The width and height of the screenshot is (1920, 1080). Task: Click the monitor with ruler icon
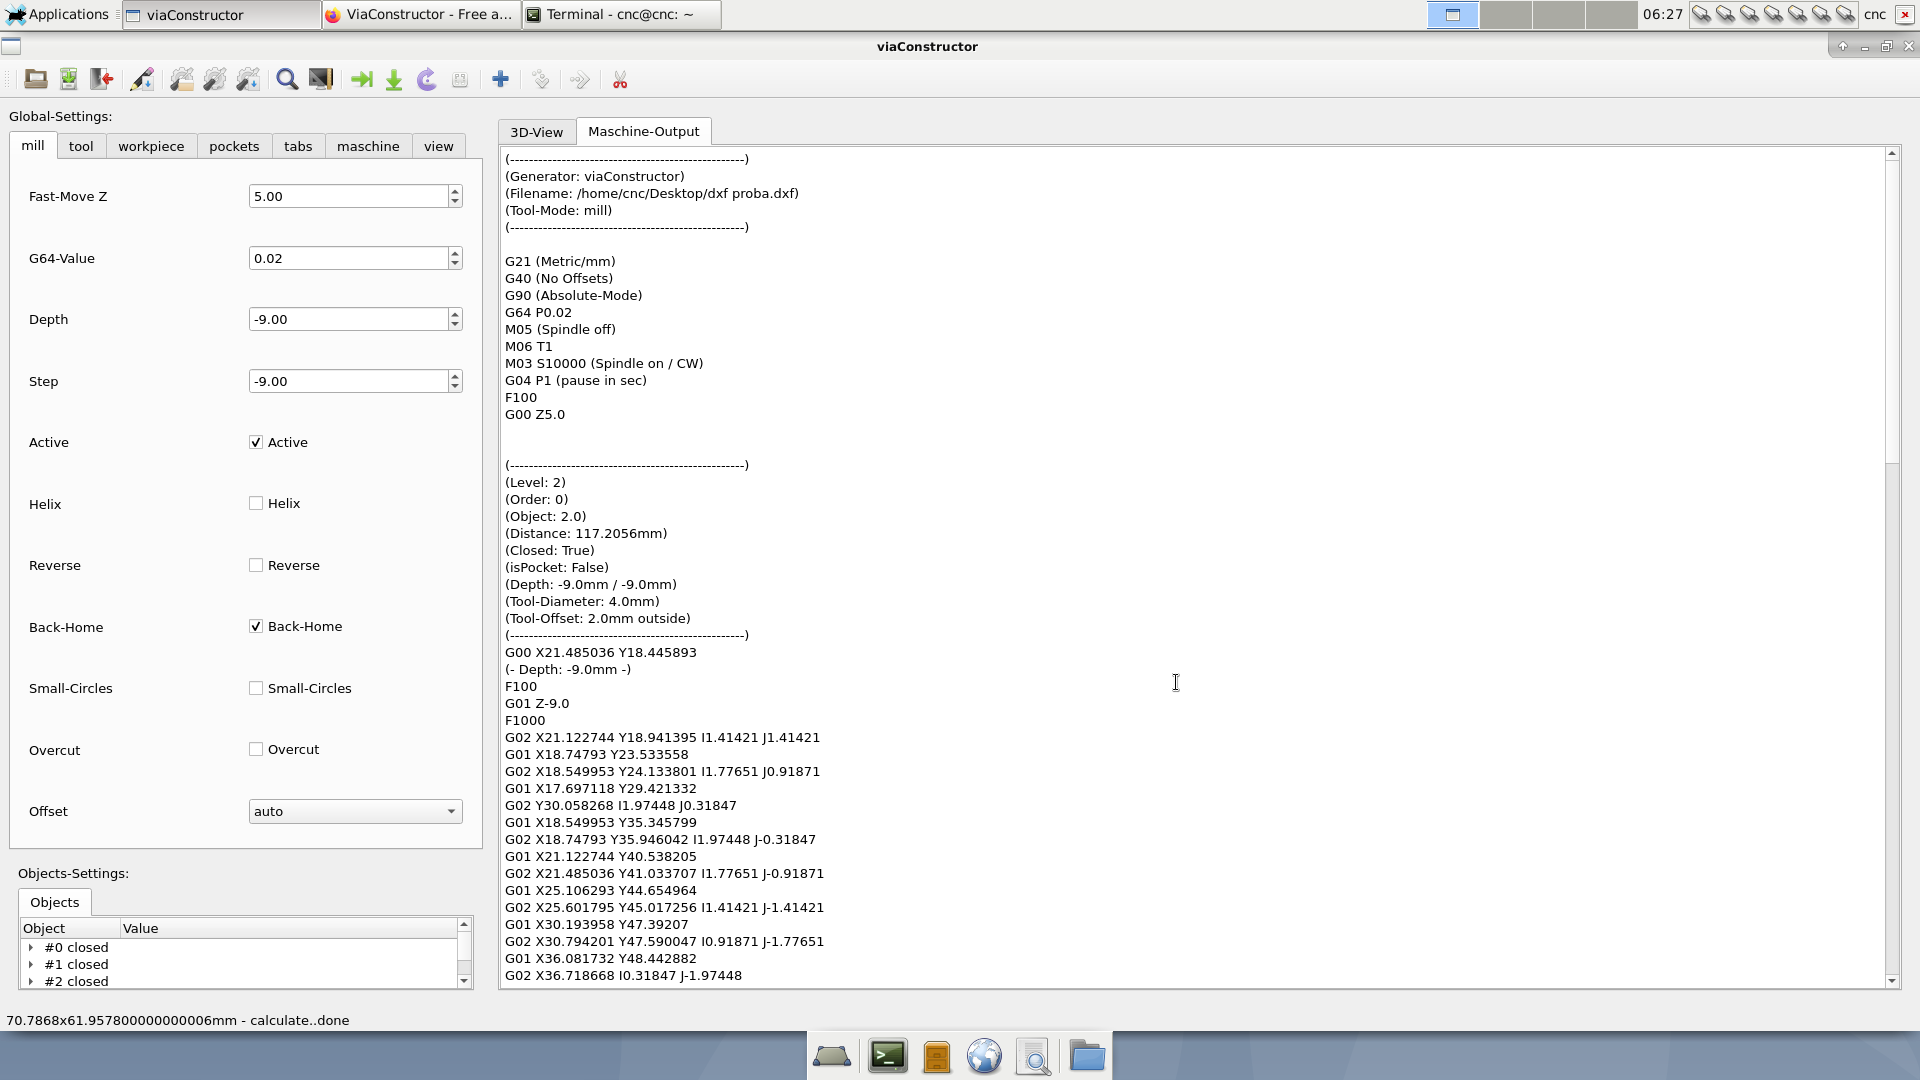320,80
